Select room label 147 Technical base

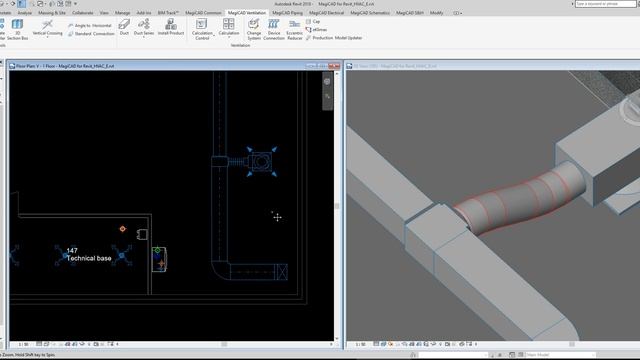[89, 255]
